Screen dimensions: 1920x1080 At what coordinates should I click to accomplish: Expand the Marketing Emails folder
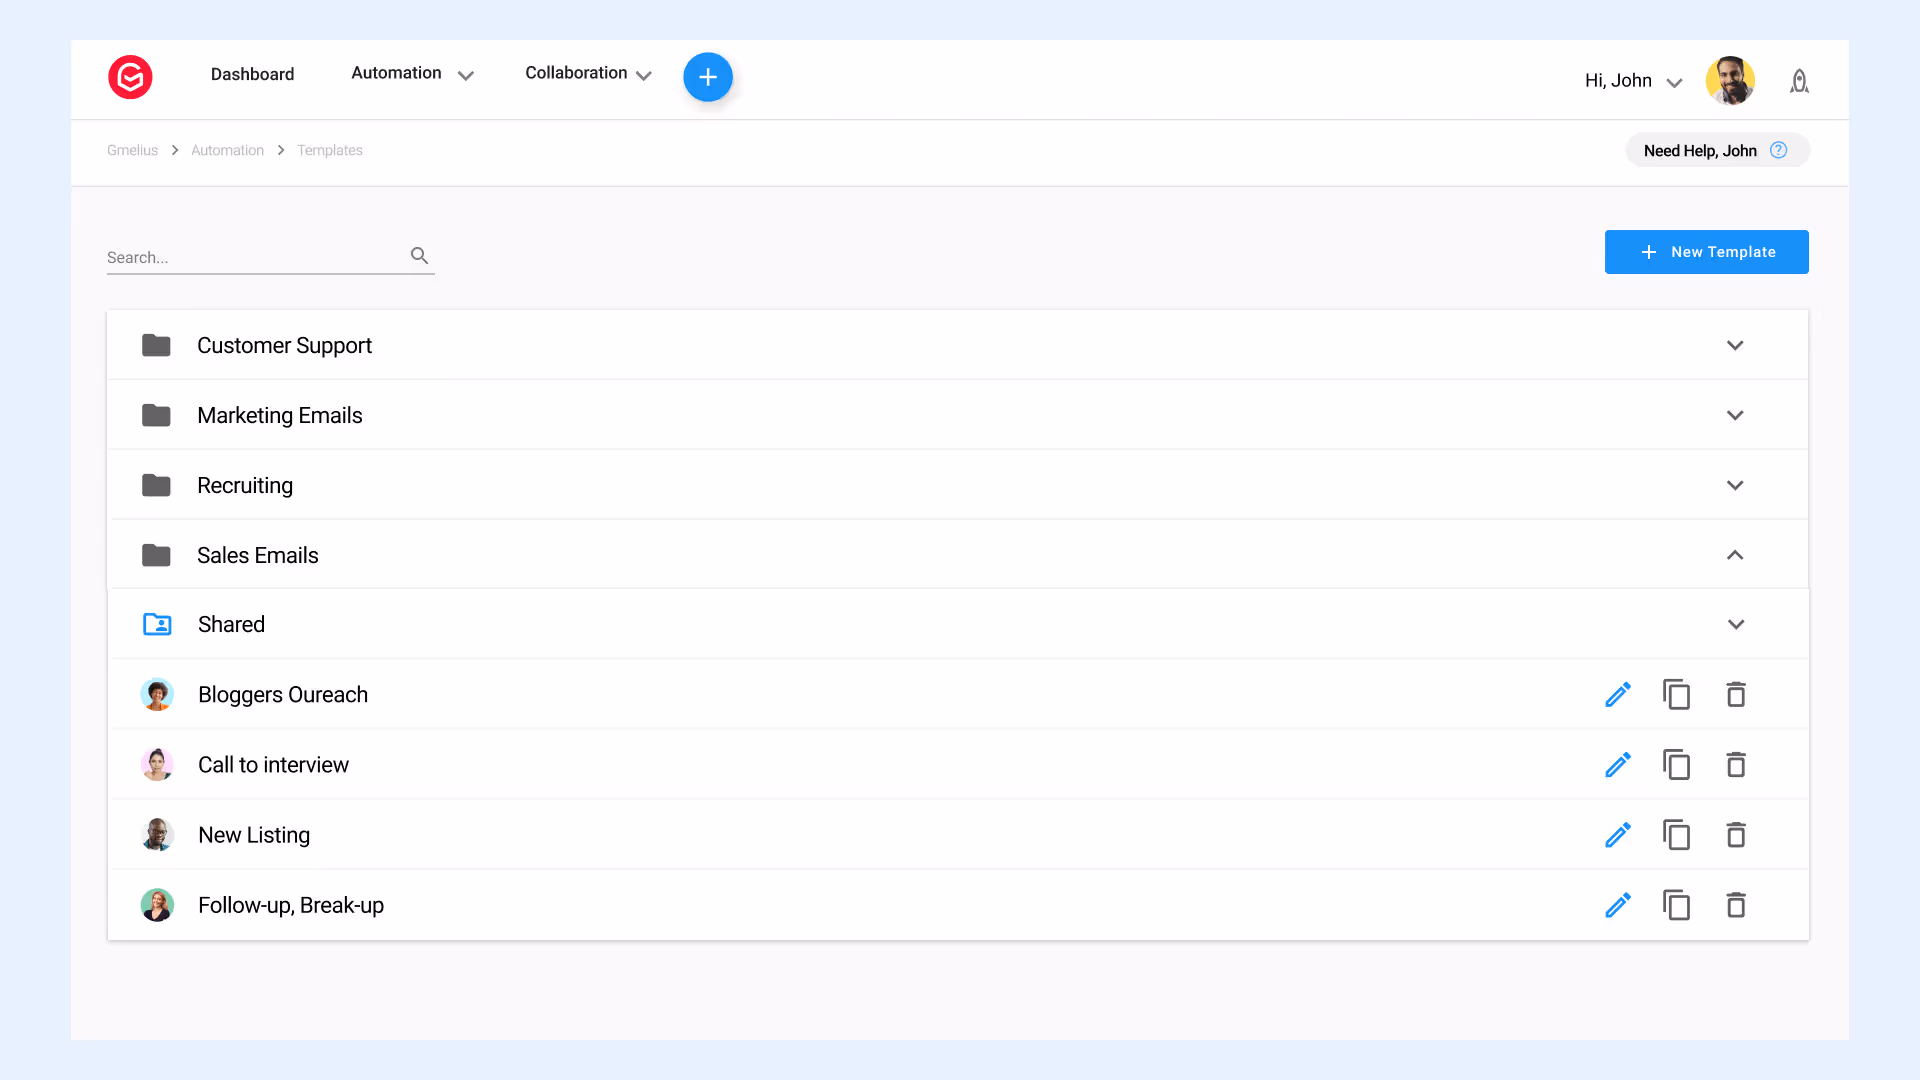[1735, 415]
